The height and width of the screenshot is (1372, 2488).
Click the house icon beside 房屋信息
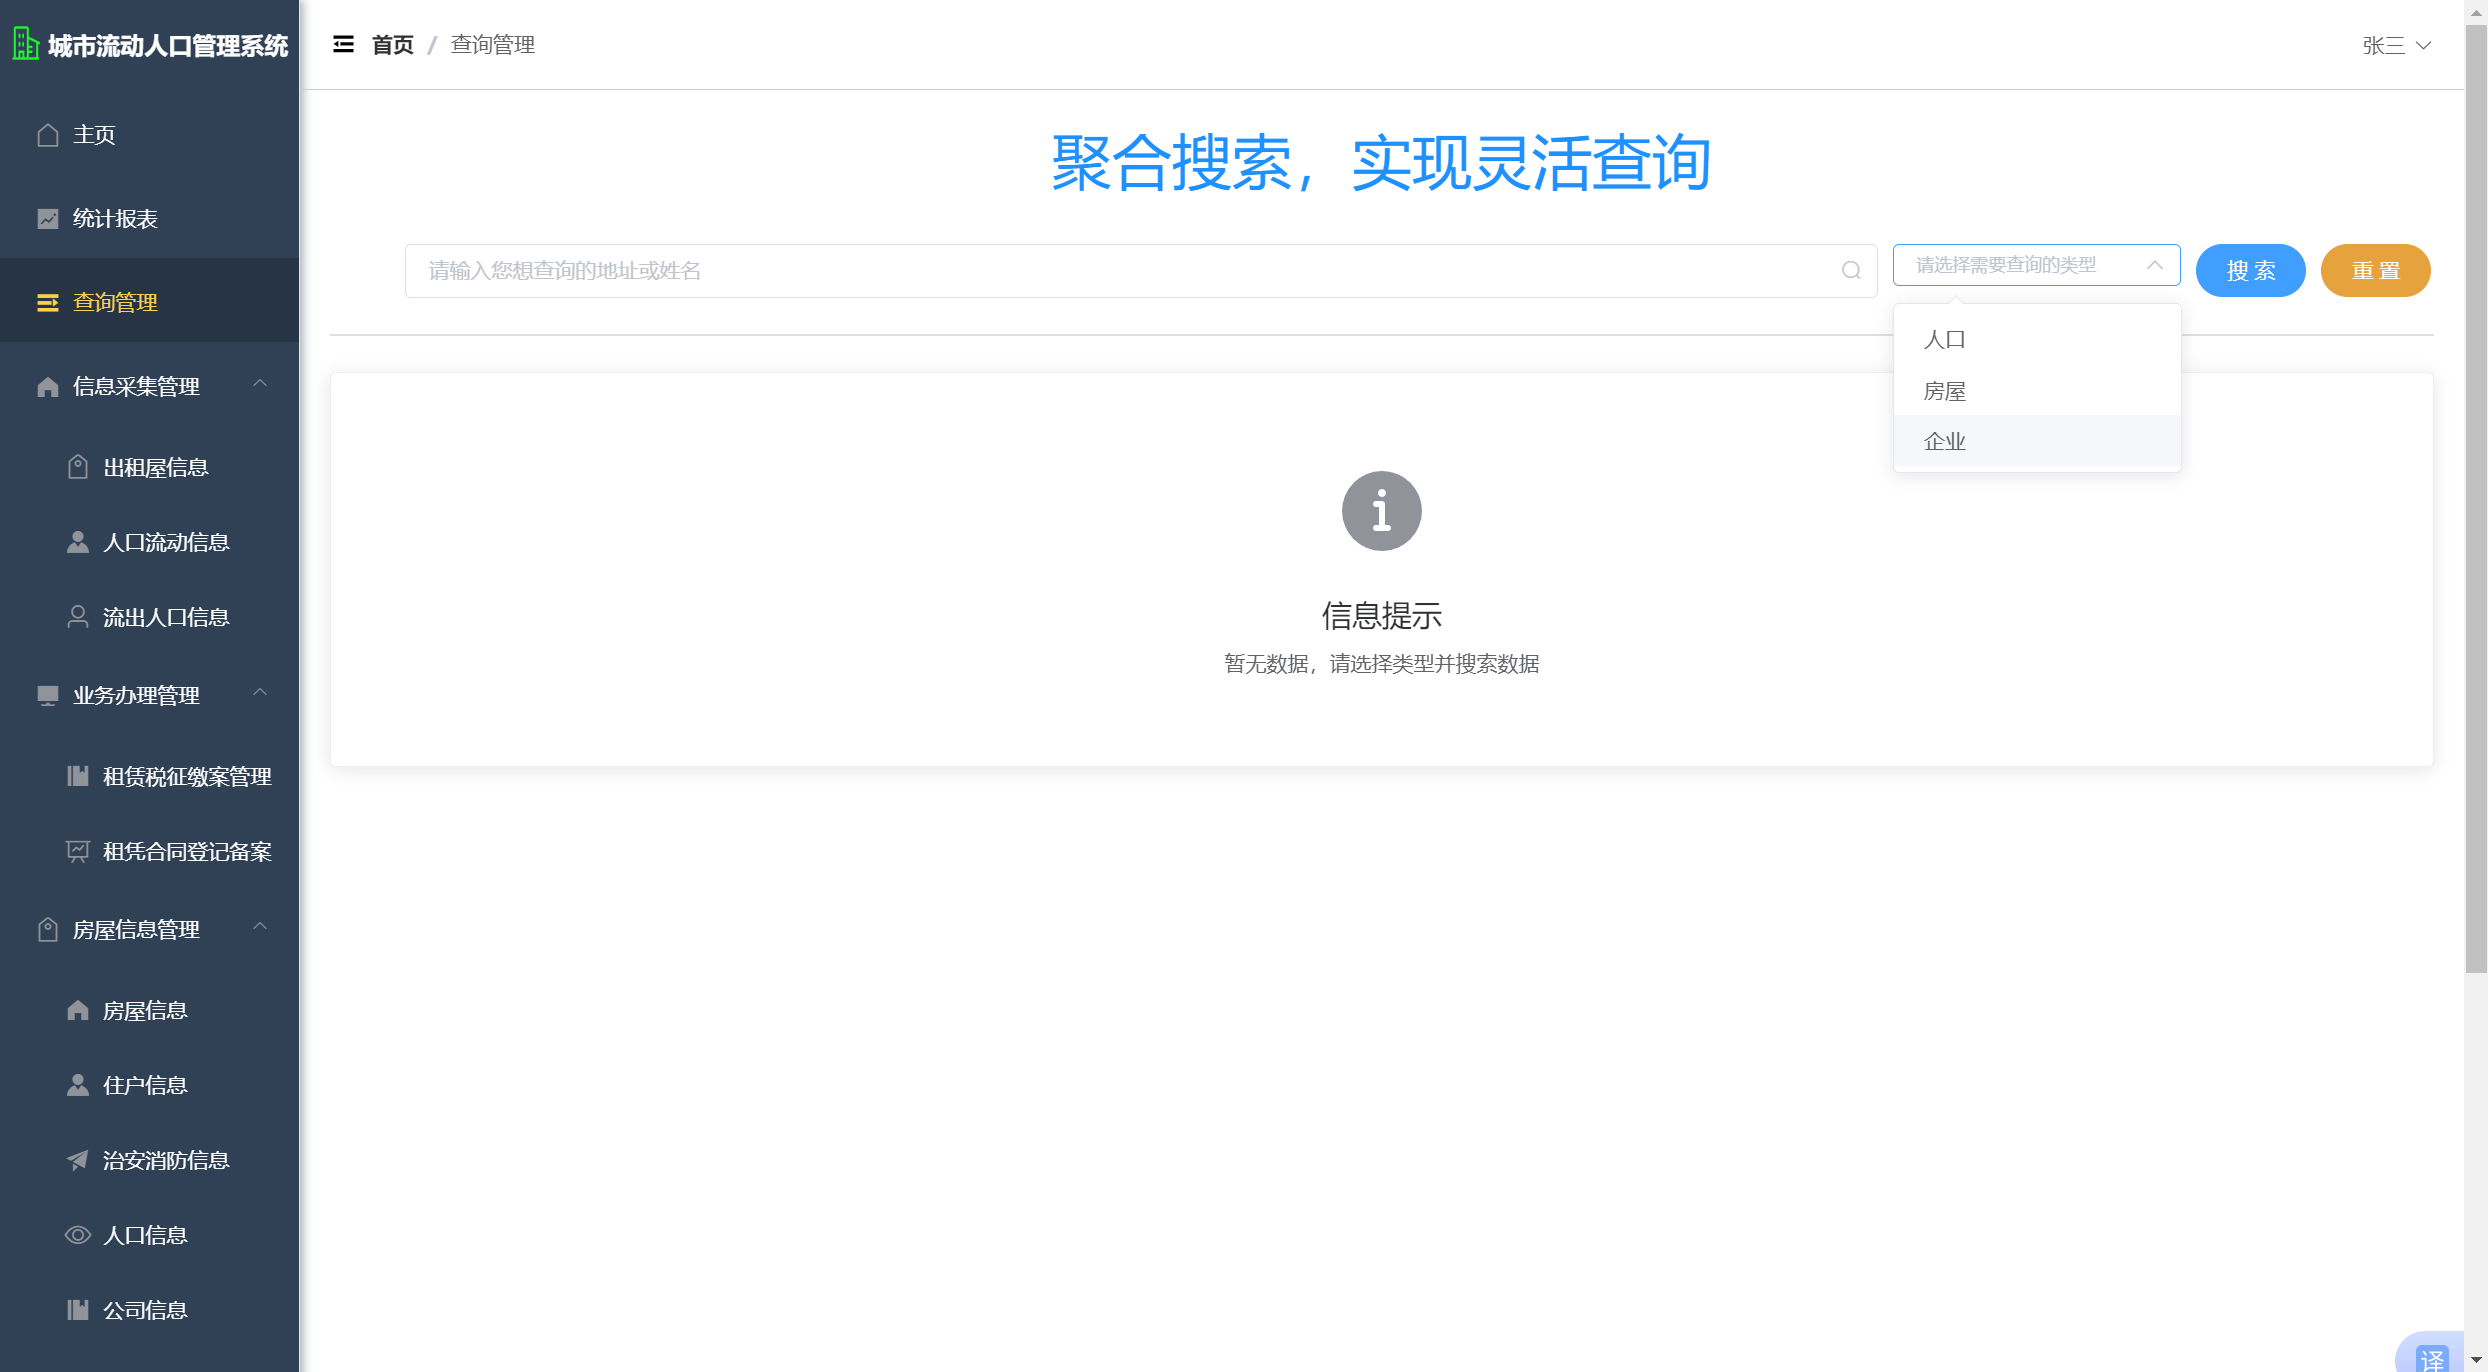(x=78, y=1010)
